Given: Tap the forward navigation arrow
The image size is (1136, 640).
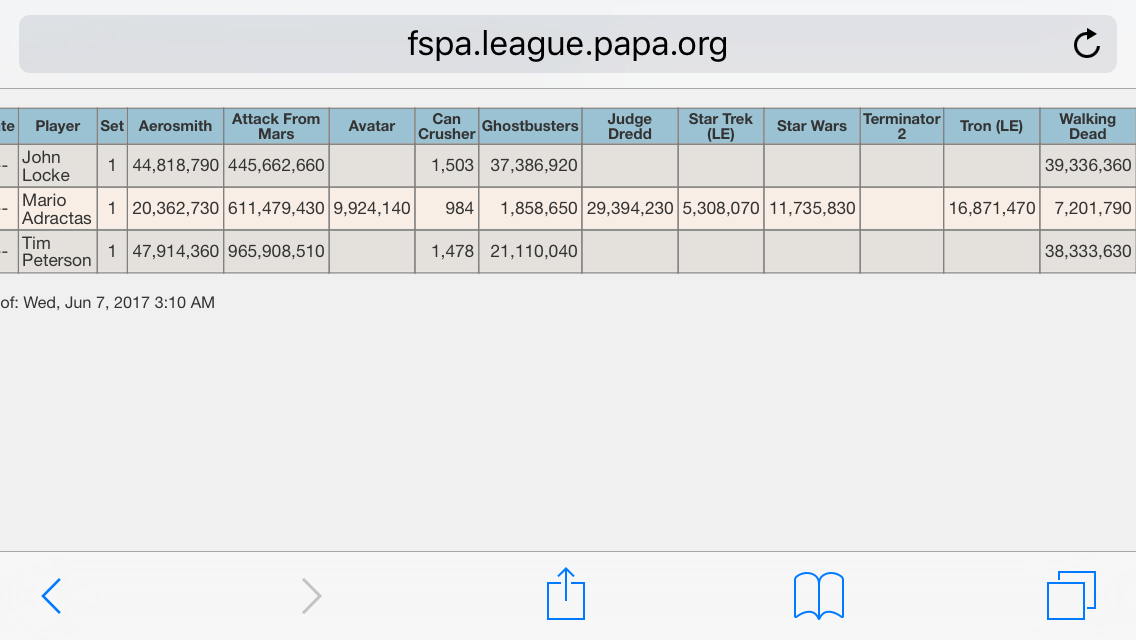Looking at the screenshot, I should tap(312, 596).
